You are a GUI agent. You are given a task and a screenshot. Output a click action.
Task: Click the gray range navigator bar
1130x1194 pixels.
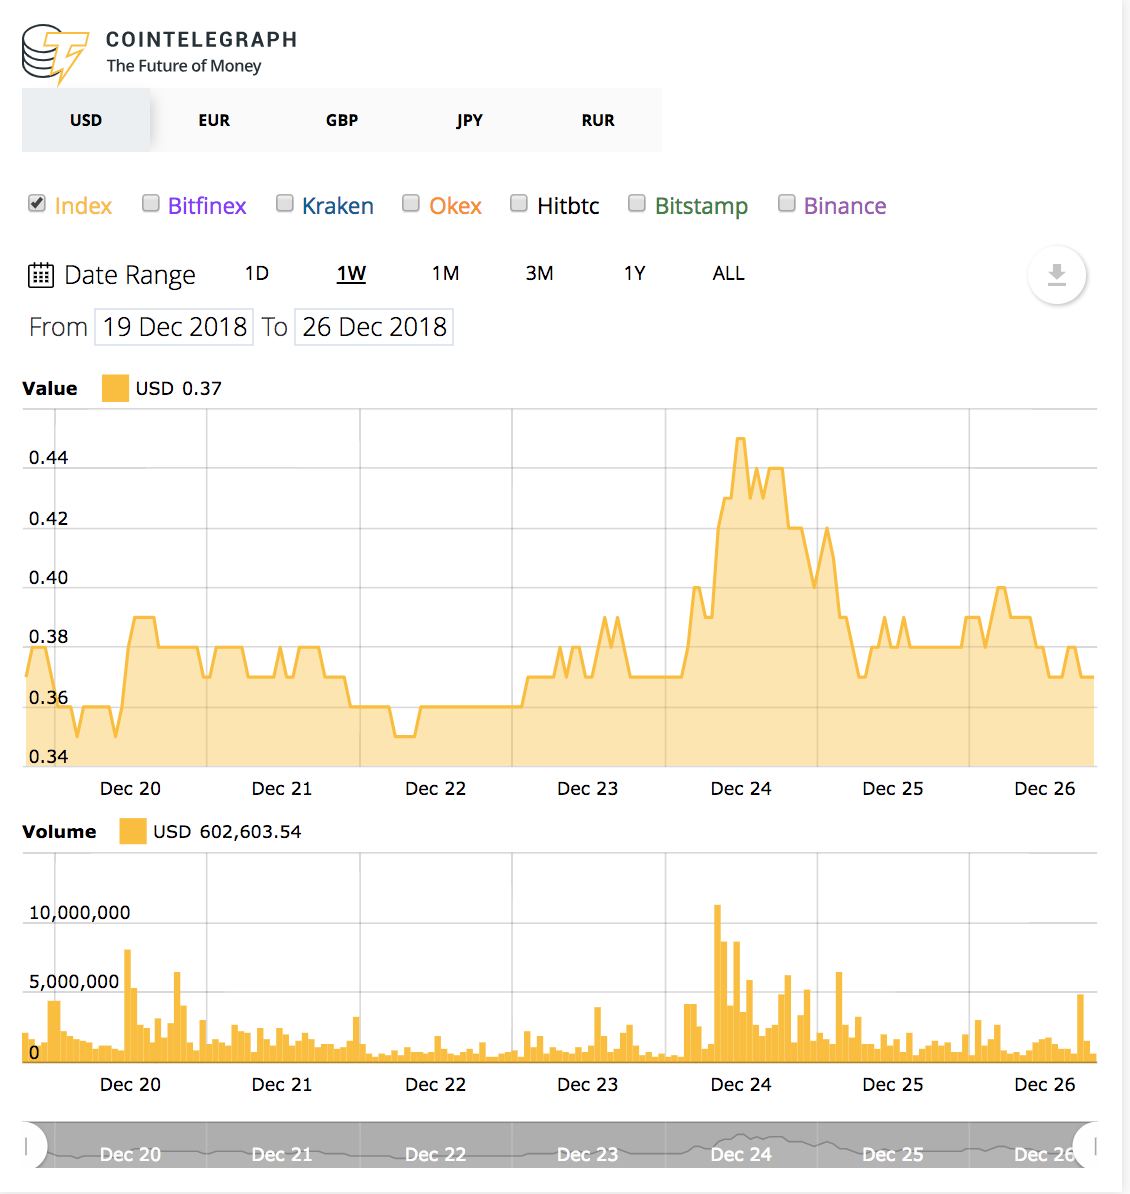[x=560, y=1145]
